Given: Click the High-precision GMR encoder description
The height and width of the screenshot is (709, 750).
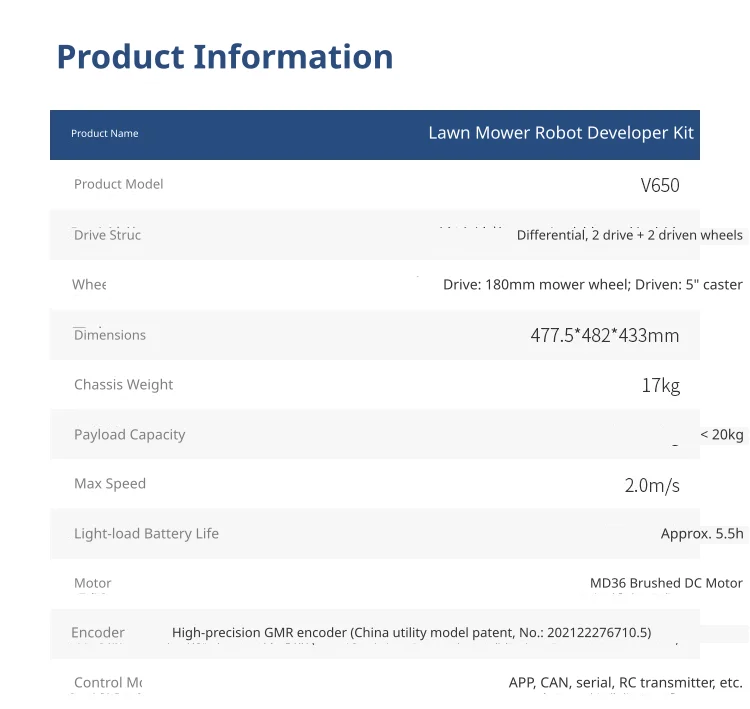Looking at the screenshot, I should click(x=411, y=633).
